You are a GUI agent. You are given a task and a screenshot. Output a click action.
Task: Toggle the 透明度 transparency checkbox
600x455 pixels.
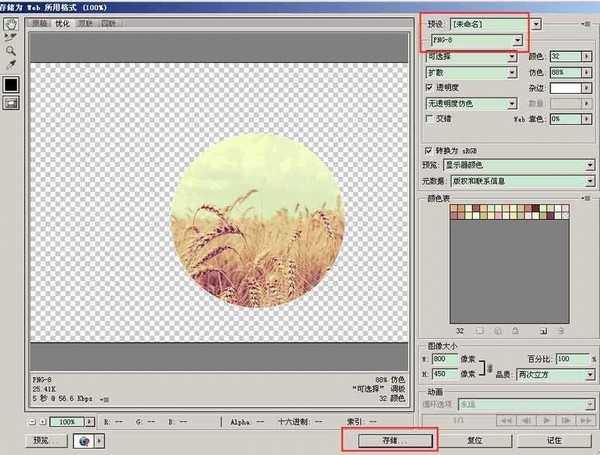pos(429,88)
